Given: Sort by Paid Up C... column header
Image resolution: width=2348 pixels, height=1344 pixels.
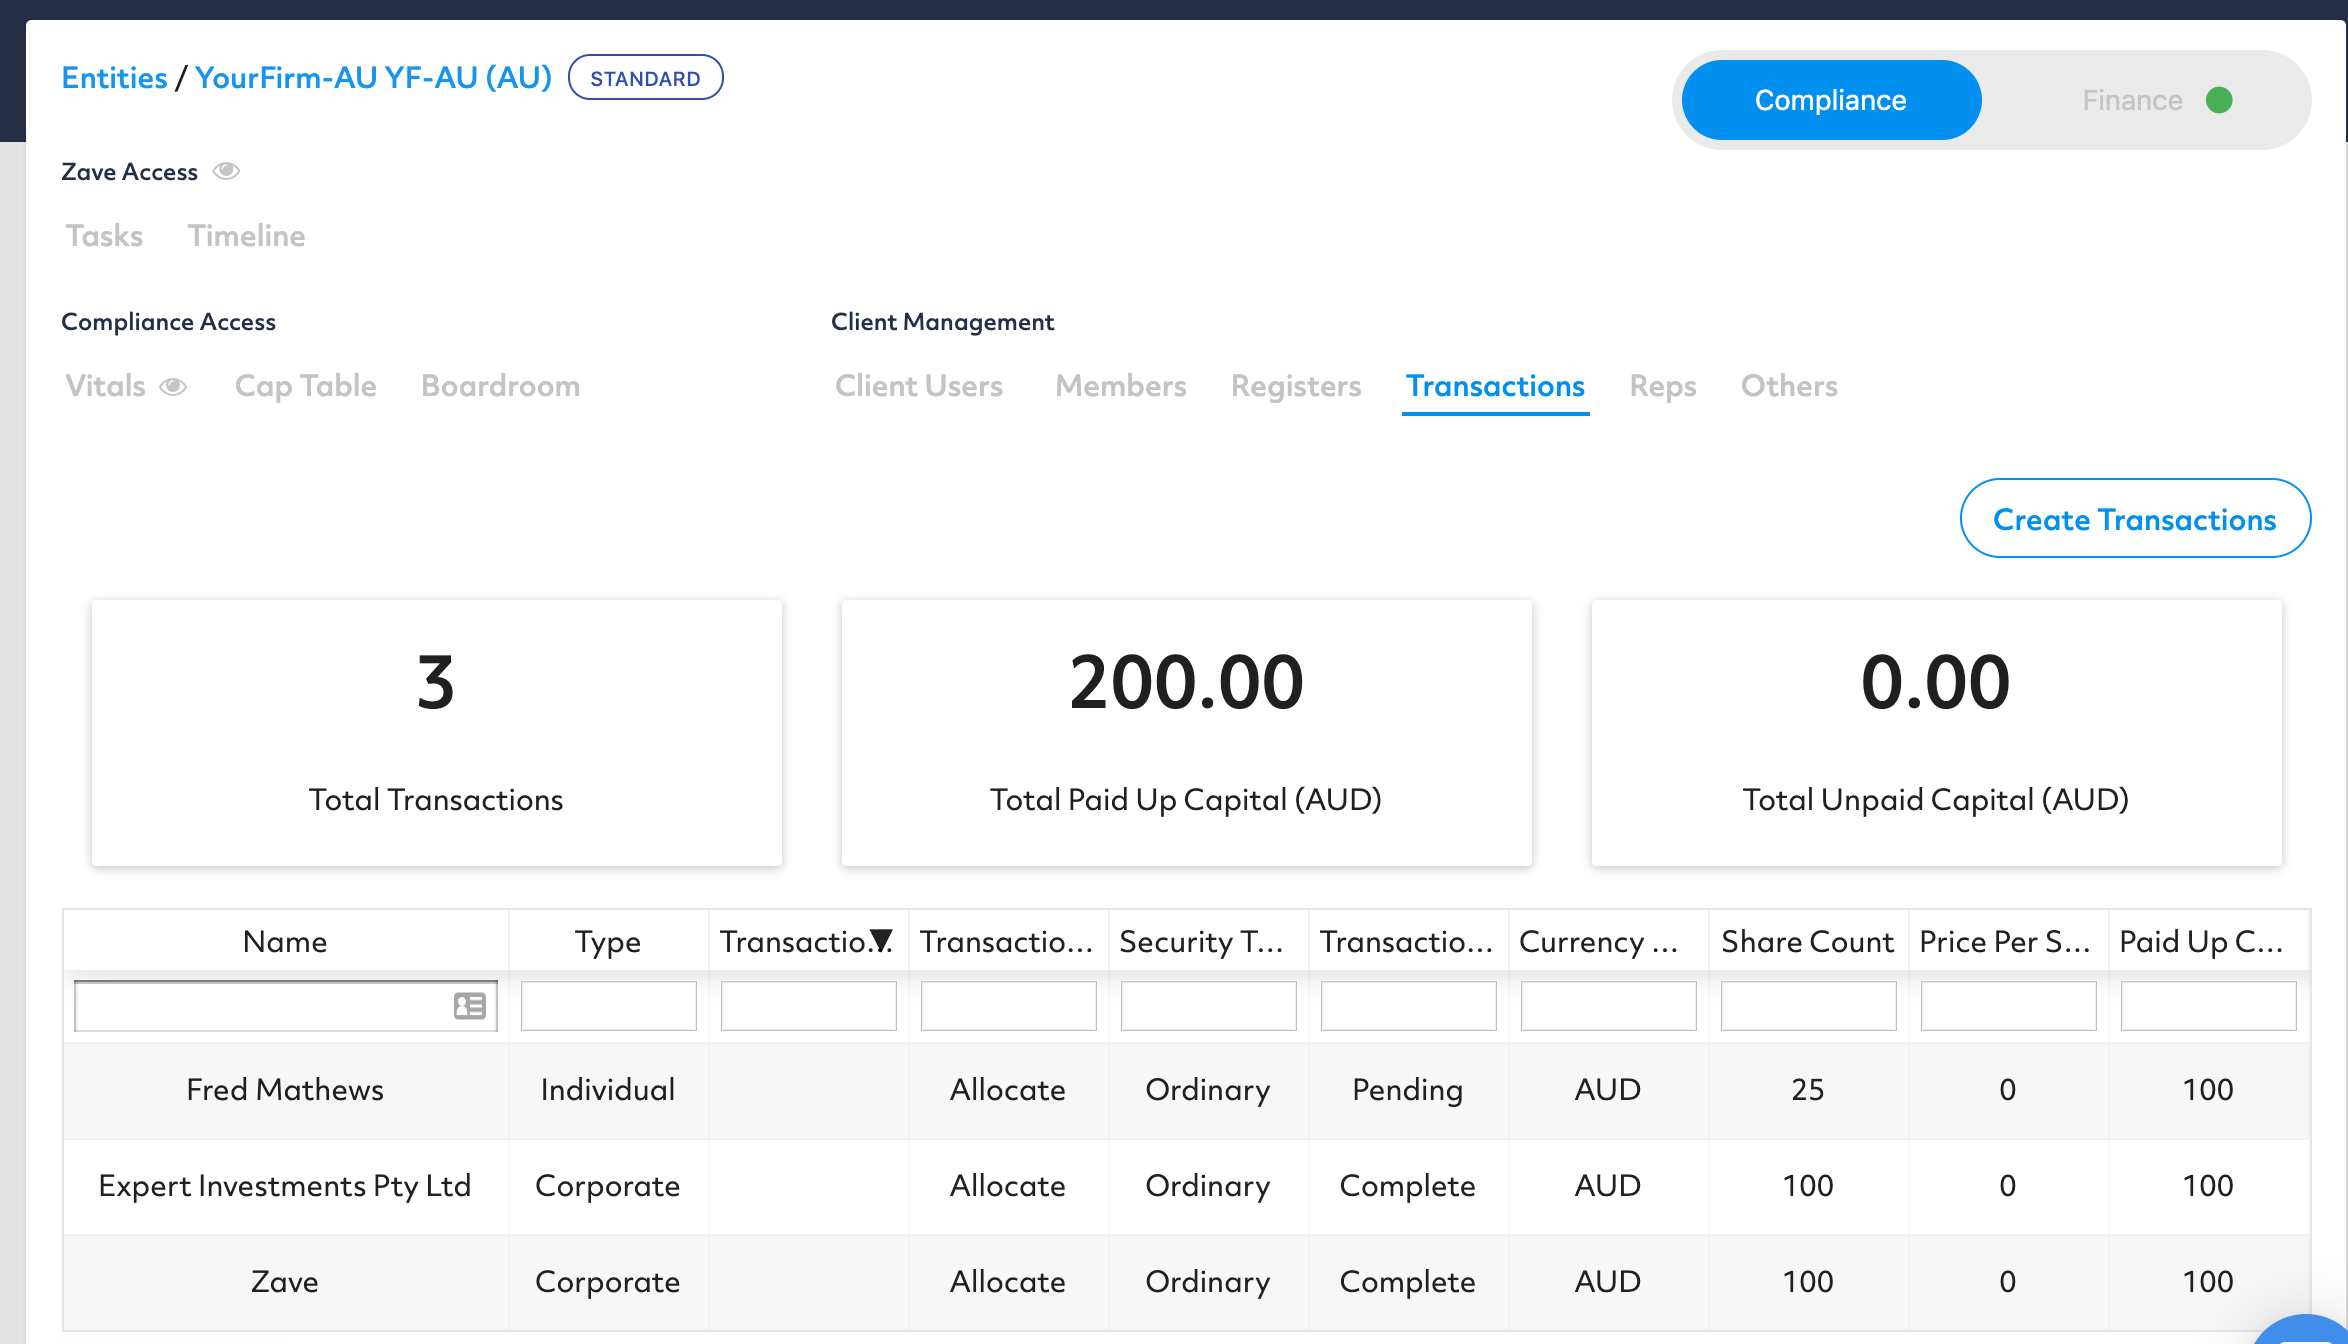Looking at the screenshot, I should (2209, 941).
